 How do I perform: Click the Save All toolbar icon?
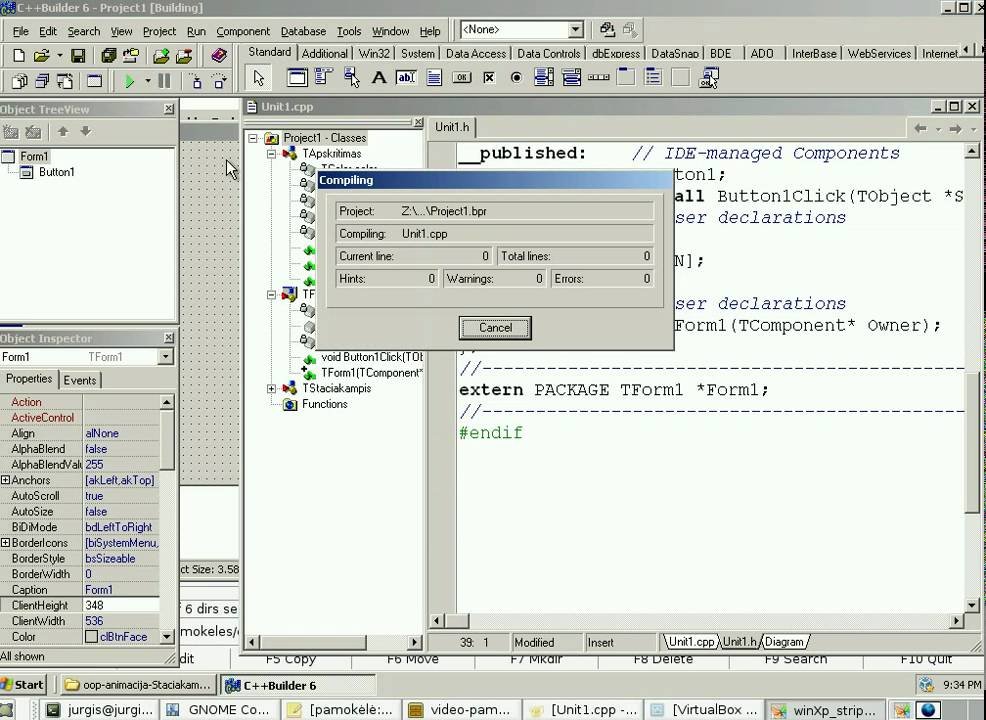[109, 56]
